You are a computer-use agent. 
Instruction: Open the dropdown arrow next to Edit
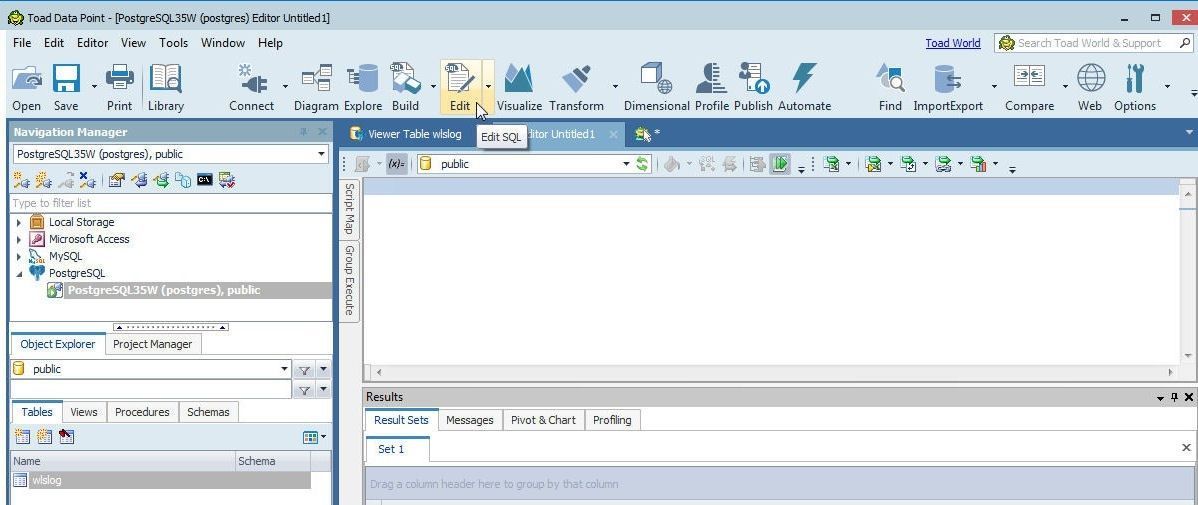click(488, 86)
